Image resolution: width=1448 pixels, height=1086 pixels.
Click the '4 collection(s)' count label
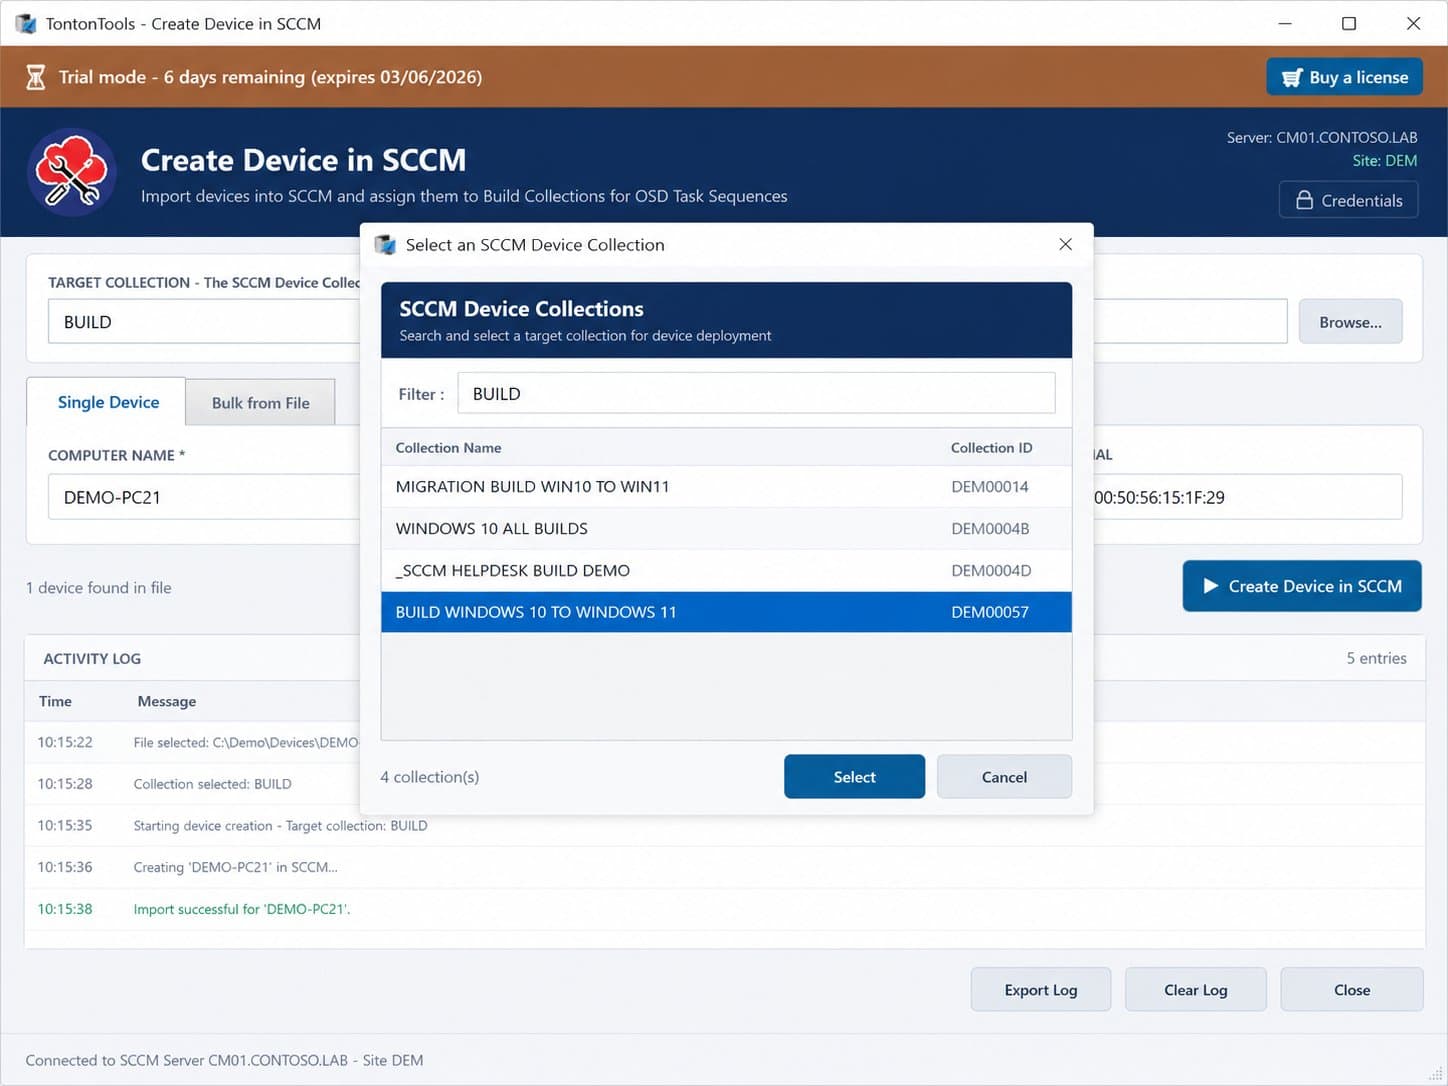coord(429,777)
